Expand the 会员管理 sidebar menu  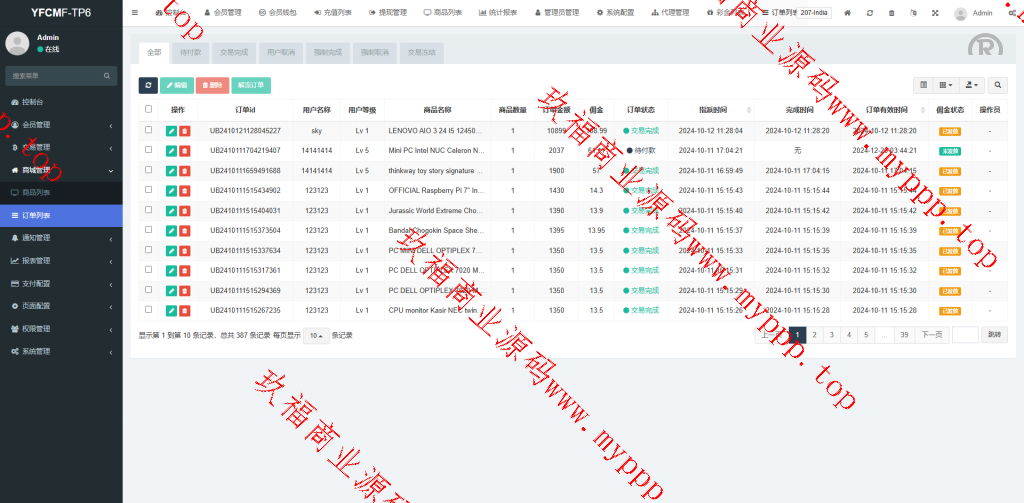[x=61, y=125]
